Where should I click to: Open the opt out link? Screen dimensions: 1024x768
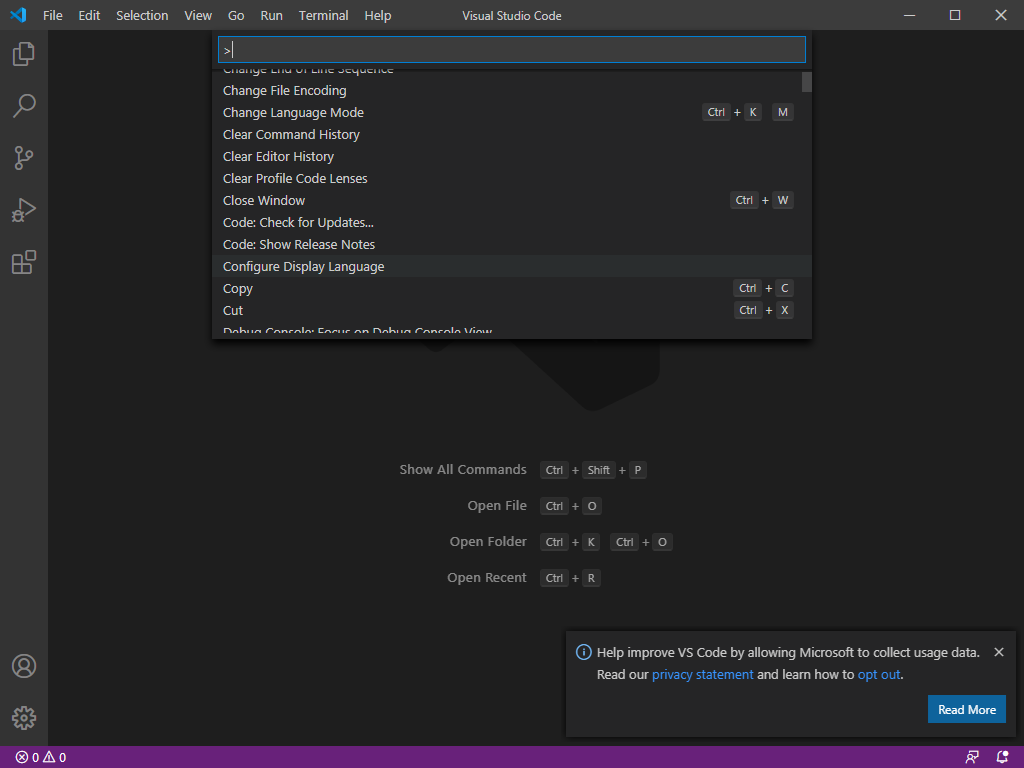point(879,675)
